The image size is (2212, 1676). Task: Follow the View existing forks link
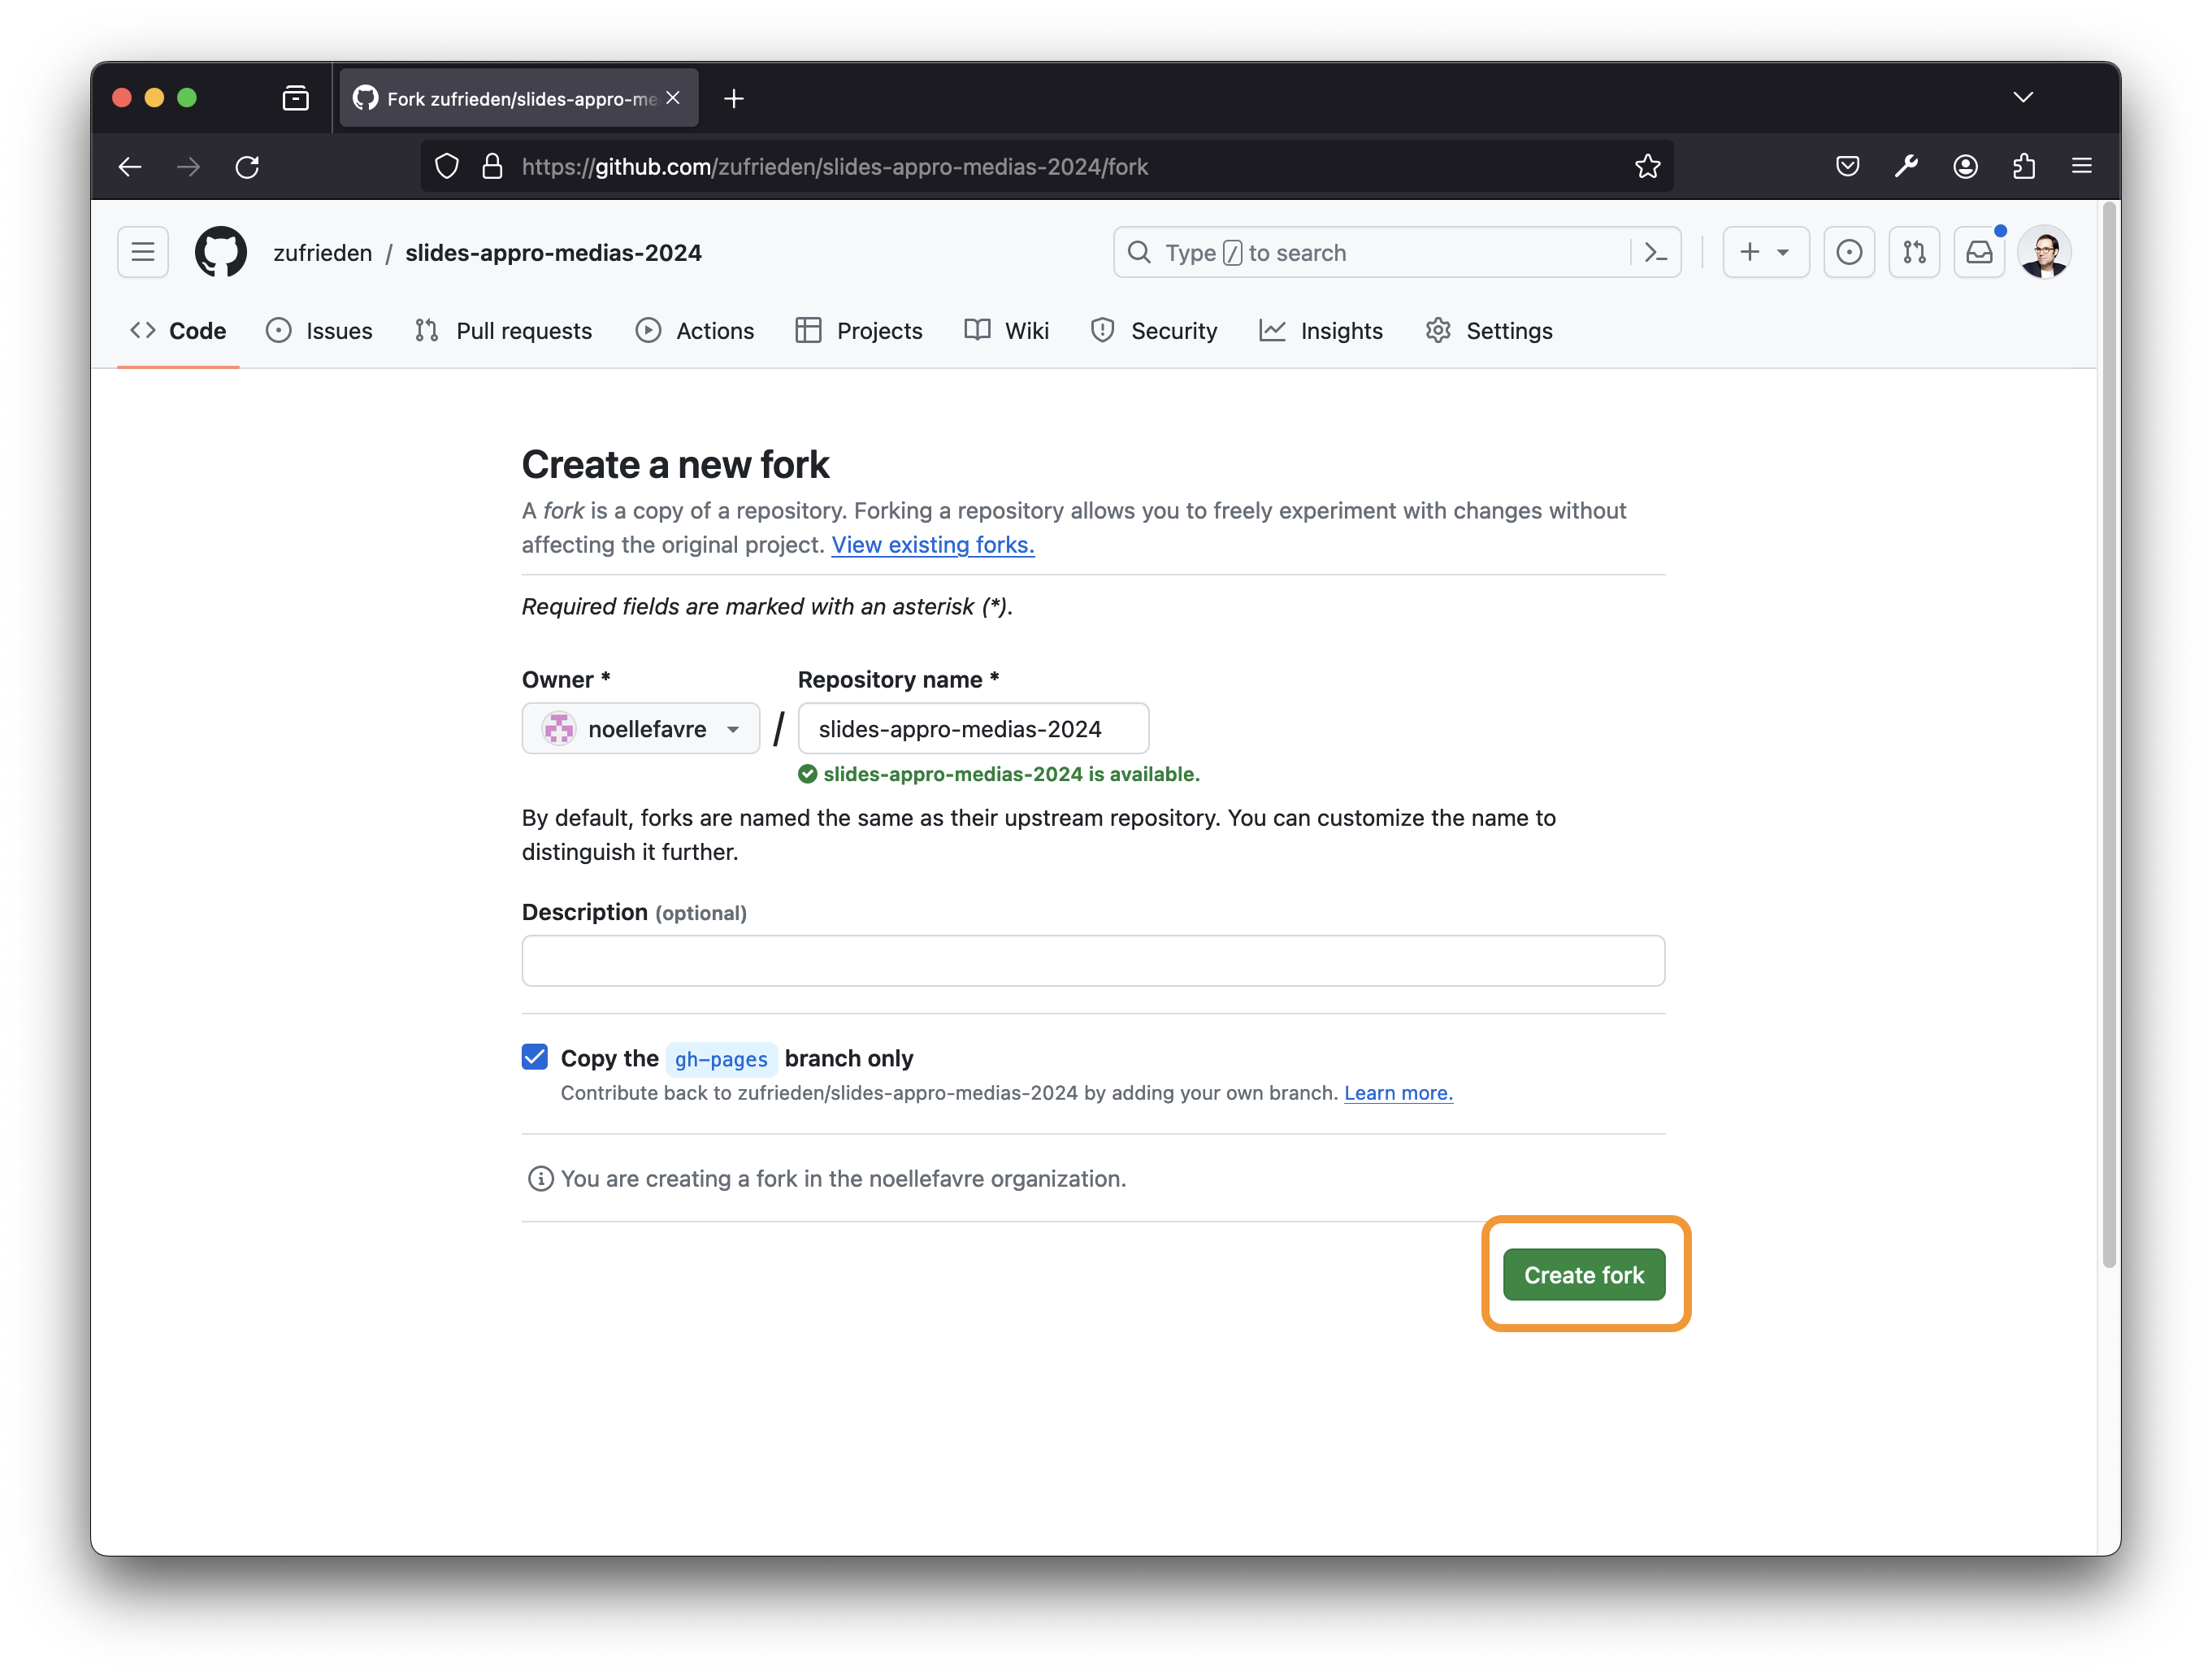click(932, 545)
